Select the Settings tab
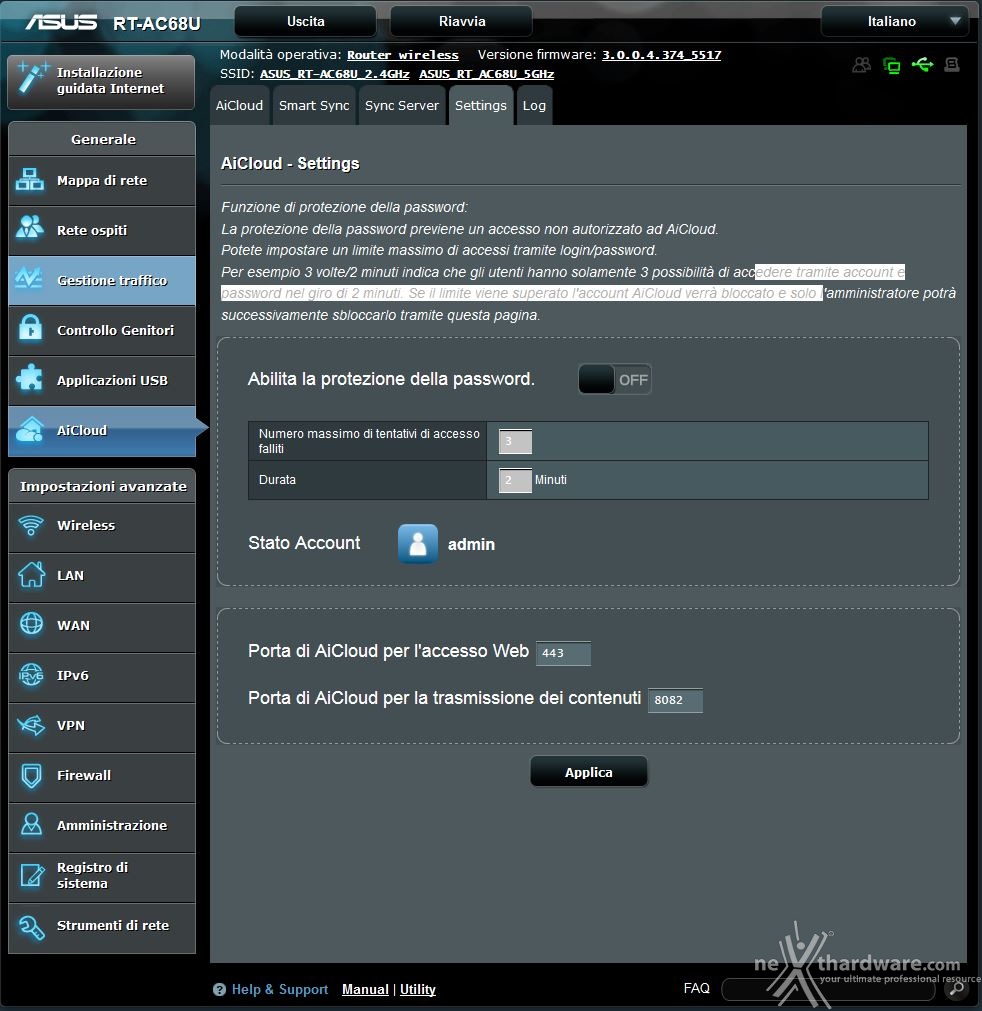The height and width of the screenshot is (1011, 982). pos(481,105)
